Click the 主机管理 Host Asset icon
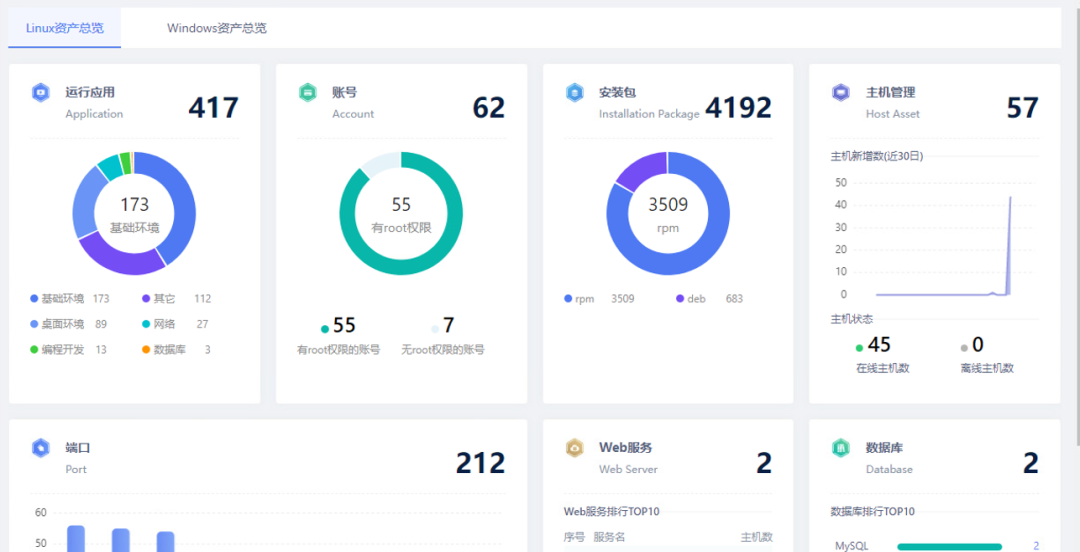Image resolution: width=1080 pixels, height=552 pixels. pyautogui.click(x=840, y=93)
